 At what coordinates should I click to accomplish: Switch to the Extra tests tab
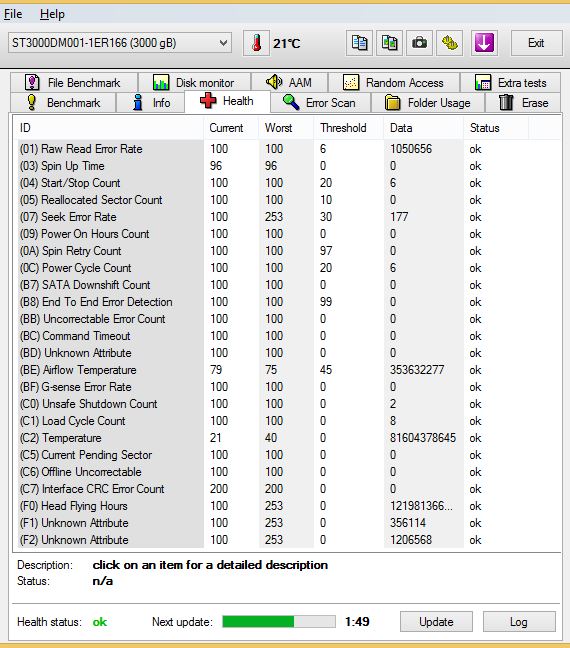point(510,82)
